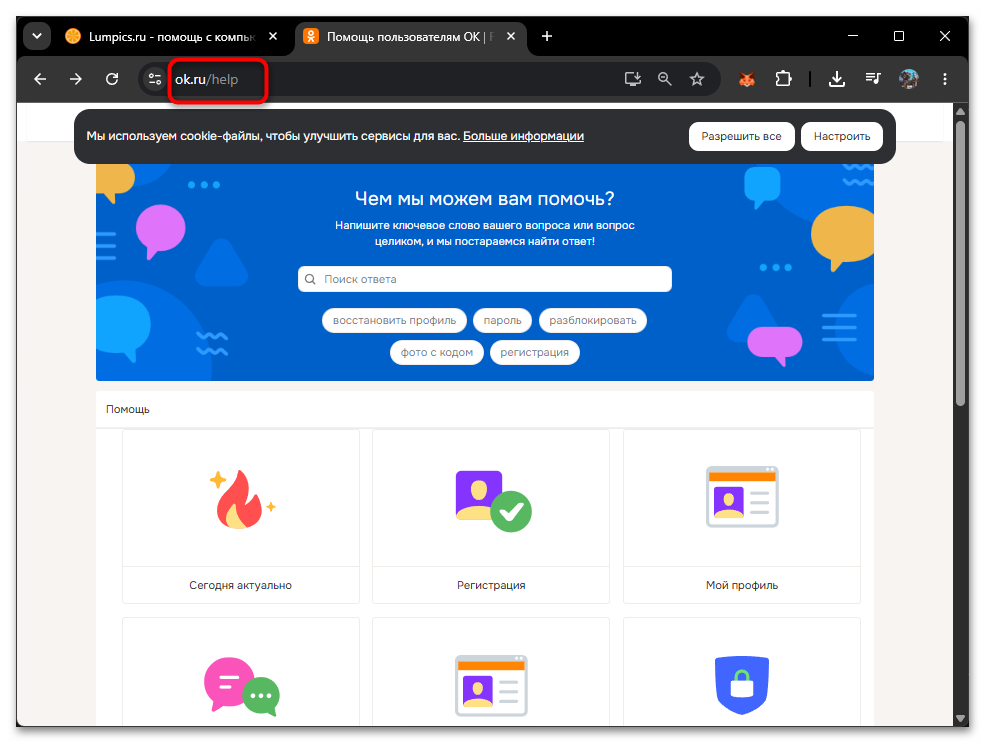Click the scrollbar down arrow
The height and width of the screenshot is (743, 985).
pos(960,719)
